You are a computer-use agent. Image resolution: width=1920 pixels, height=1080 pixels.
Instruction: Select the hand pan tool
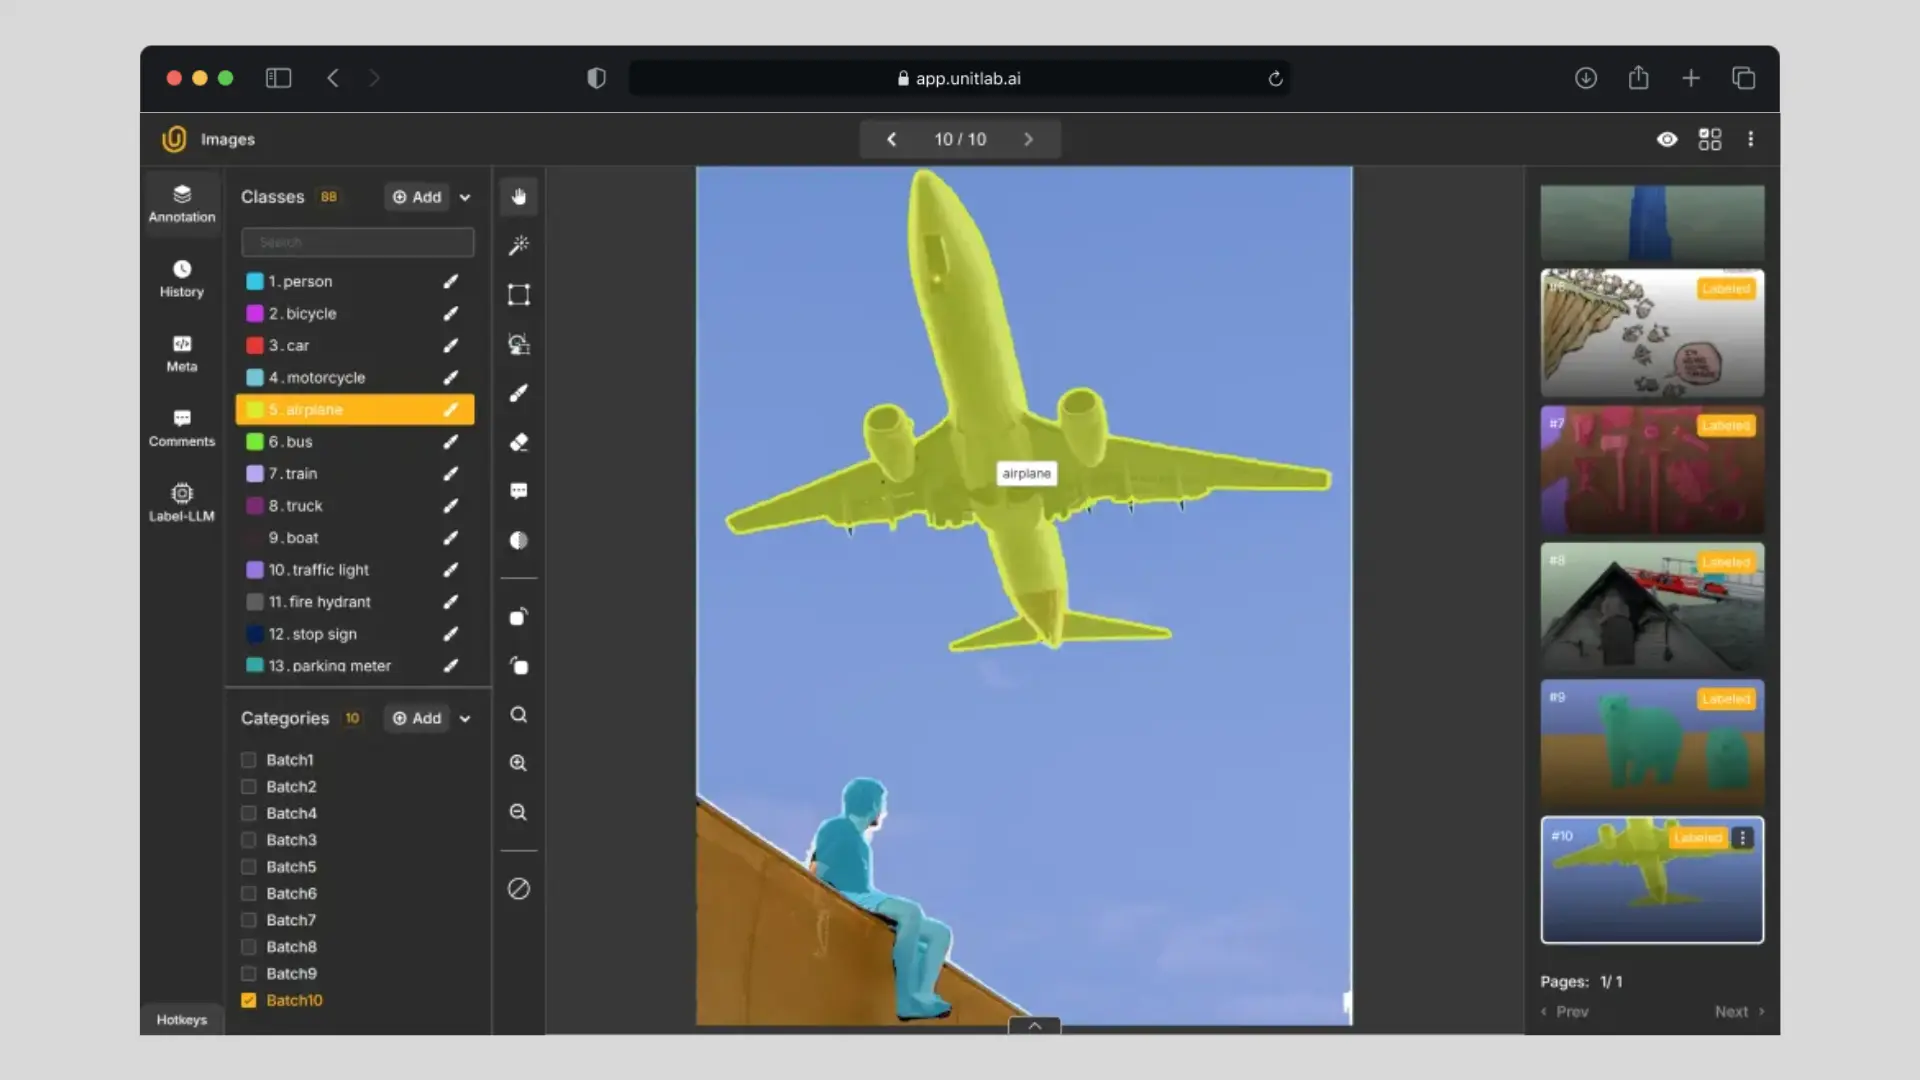tap(518, 196)
